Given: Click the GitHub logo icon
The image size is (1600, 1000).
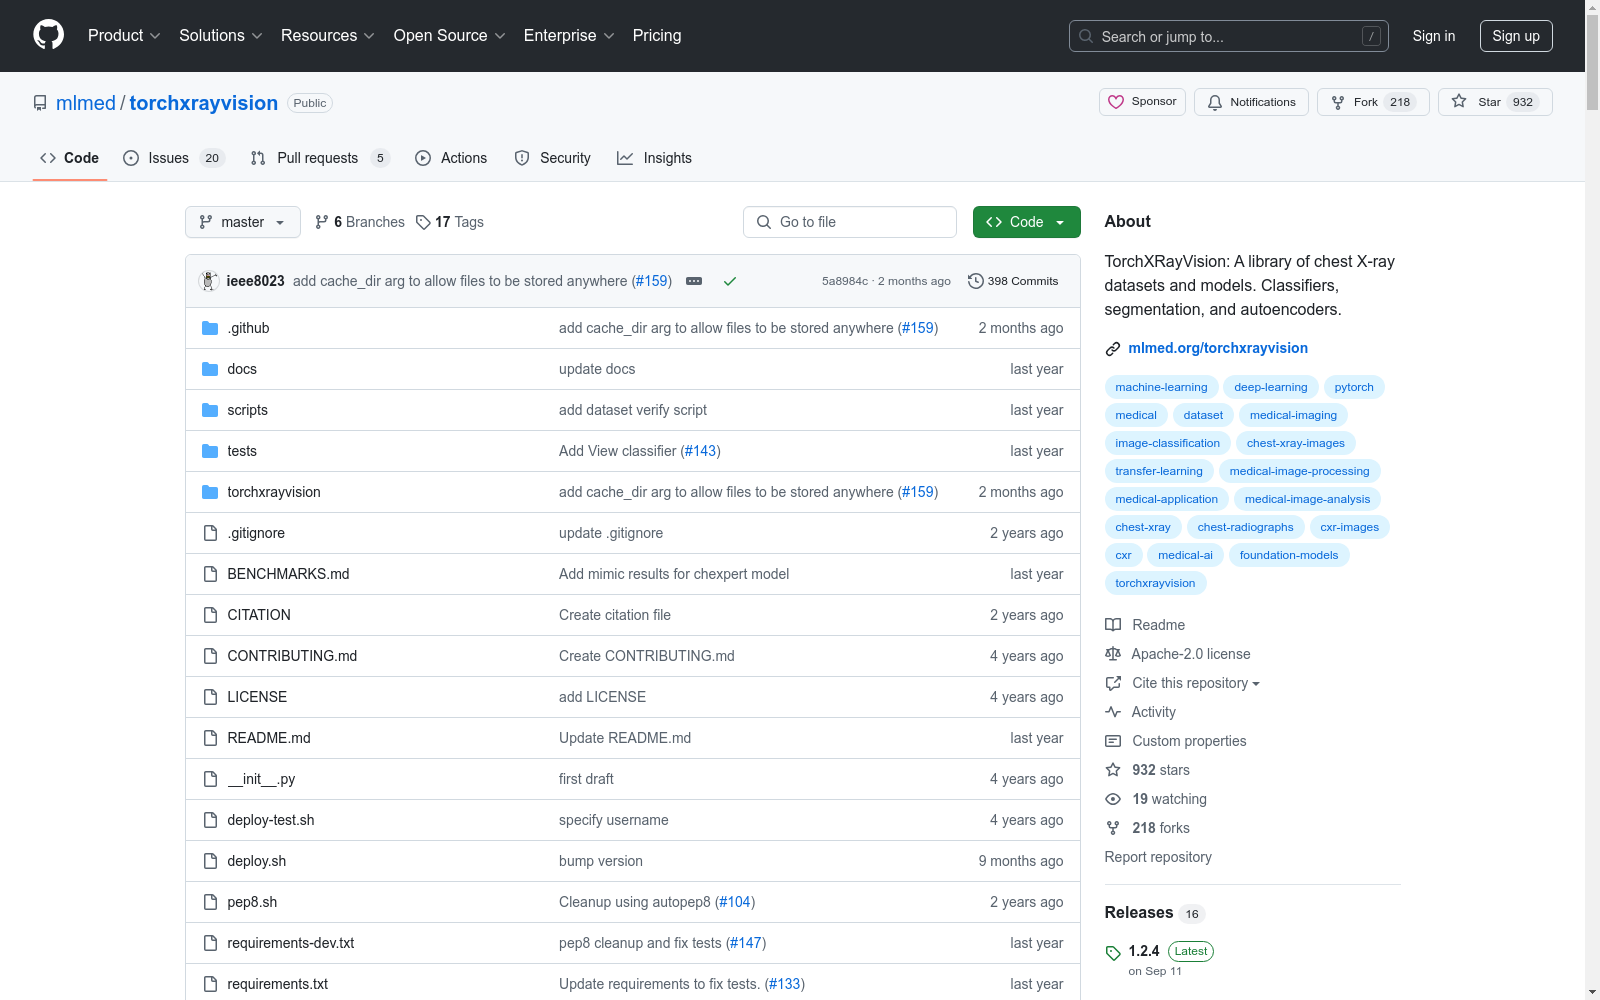Looking at the screenshot, I should click(x=48, y=35).
